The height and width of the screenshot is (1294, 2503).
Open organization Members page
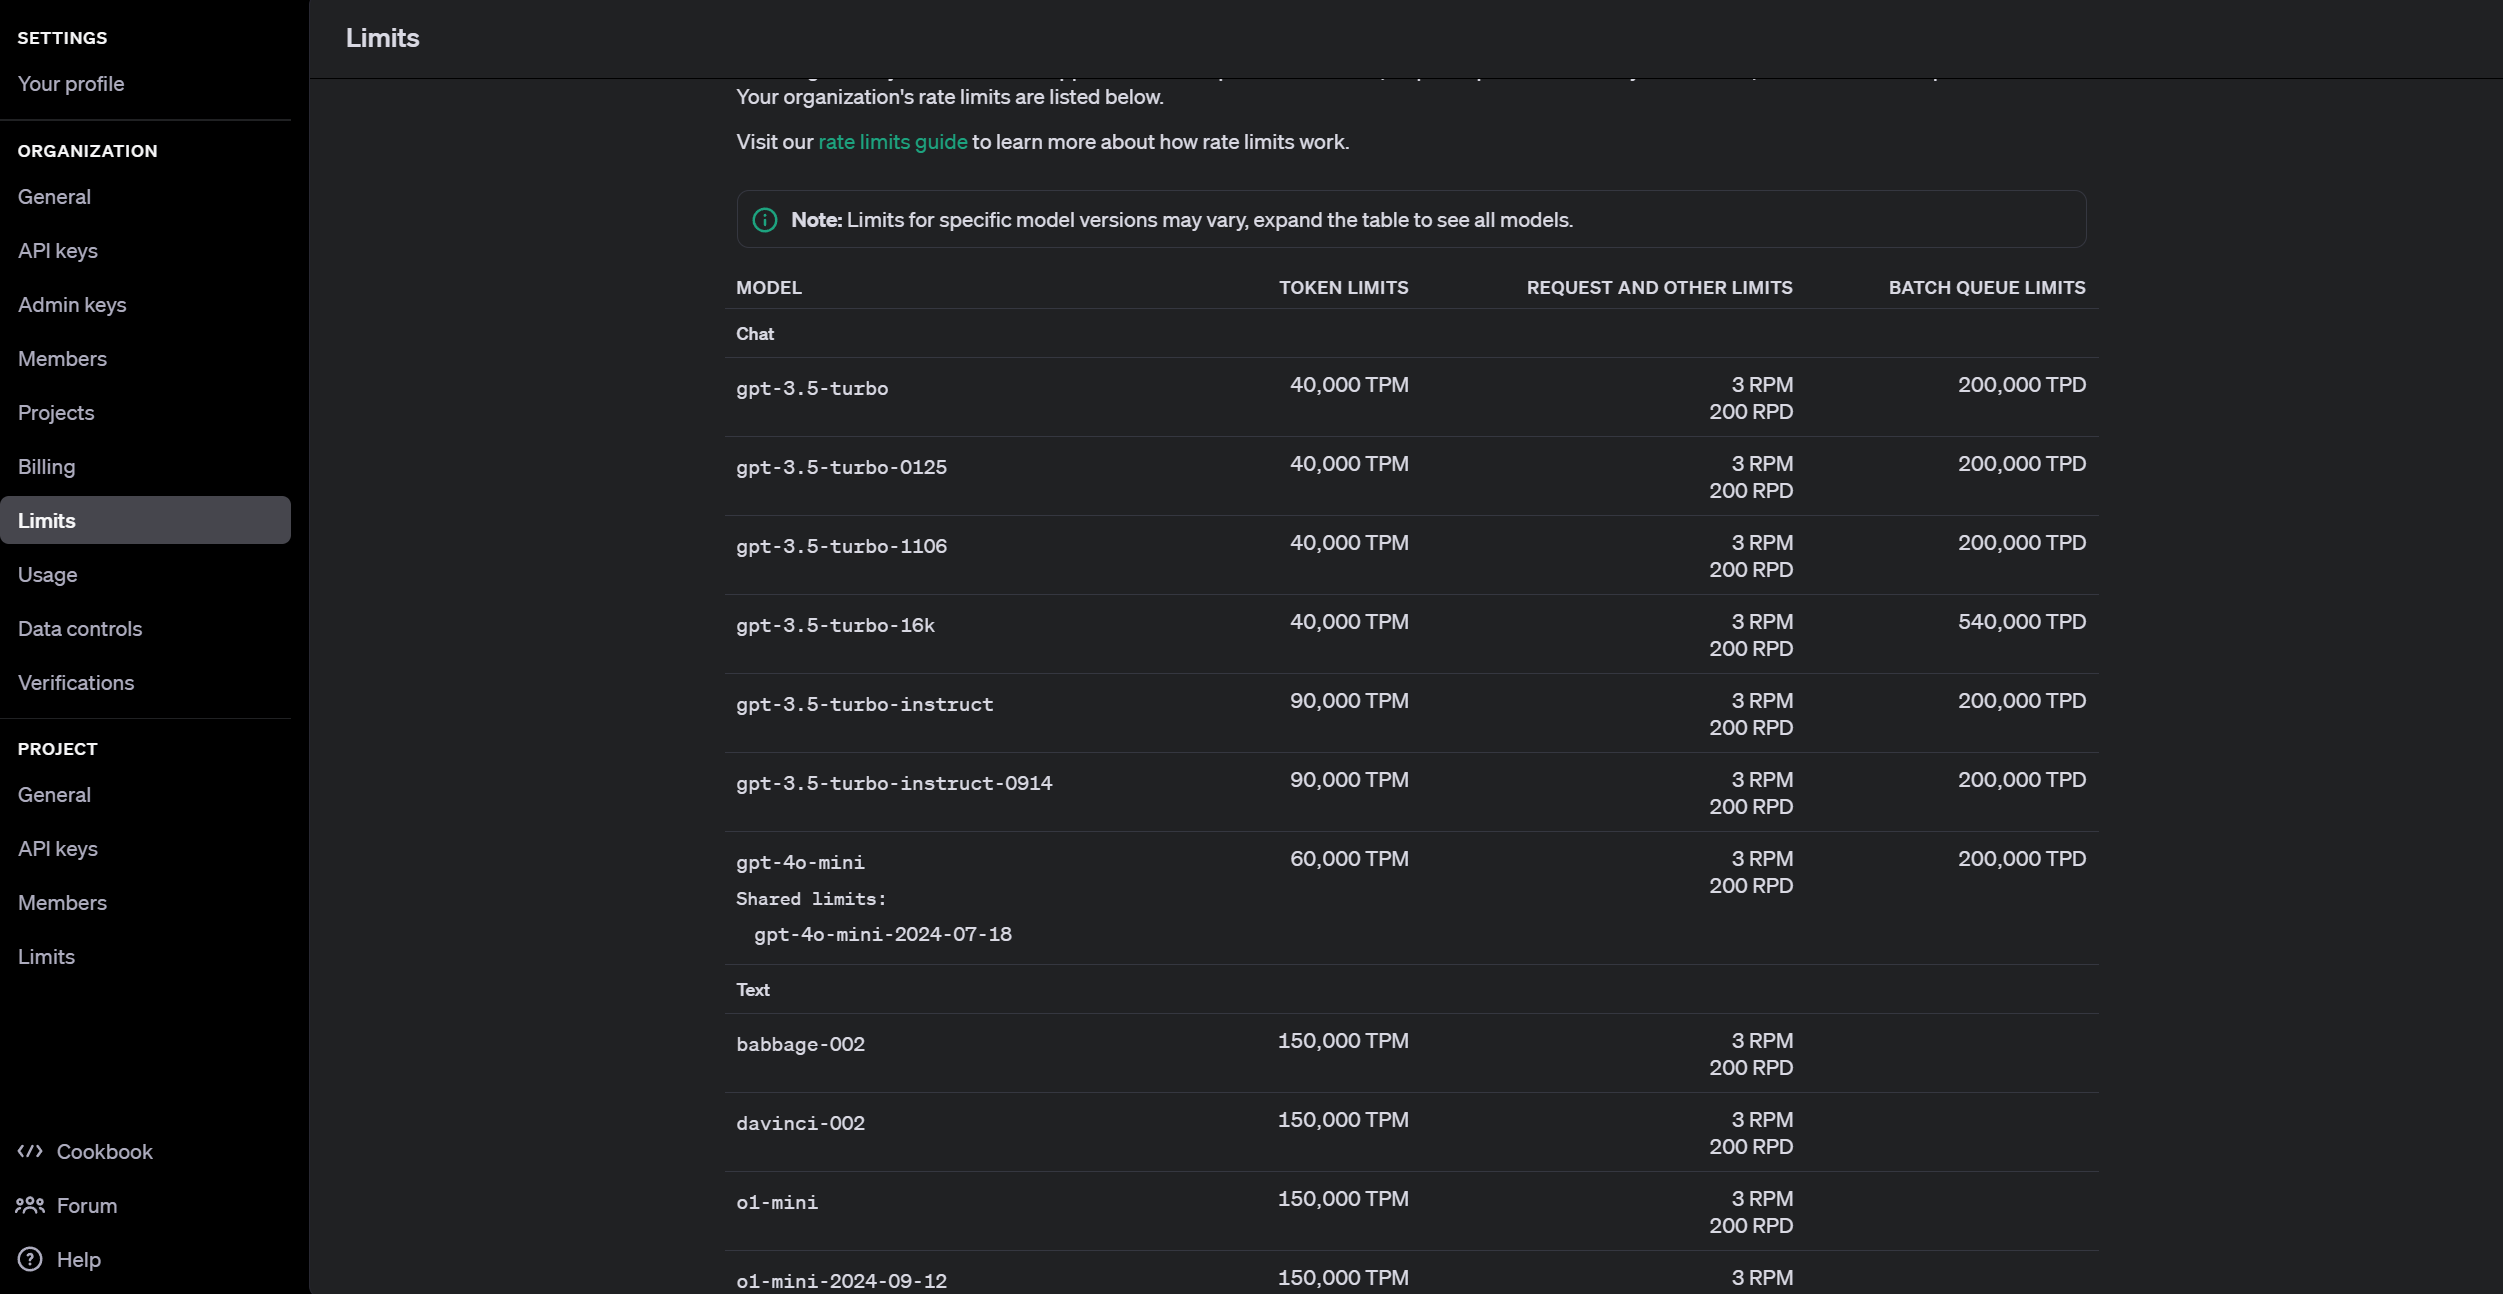pos(62,359)
